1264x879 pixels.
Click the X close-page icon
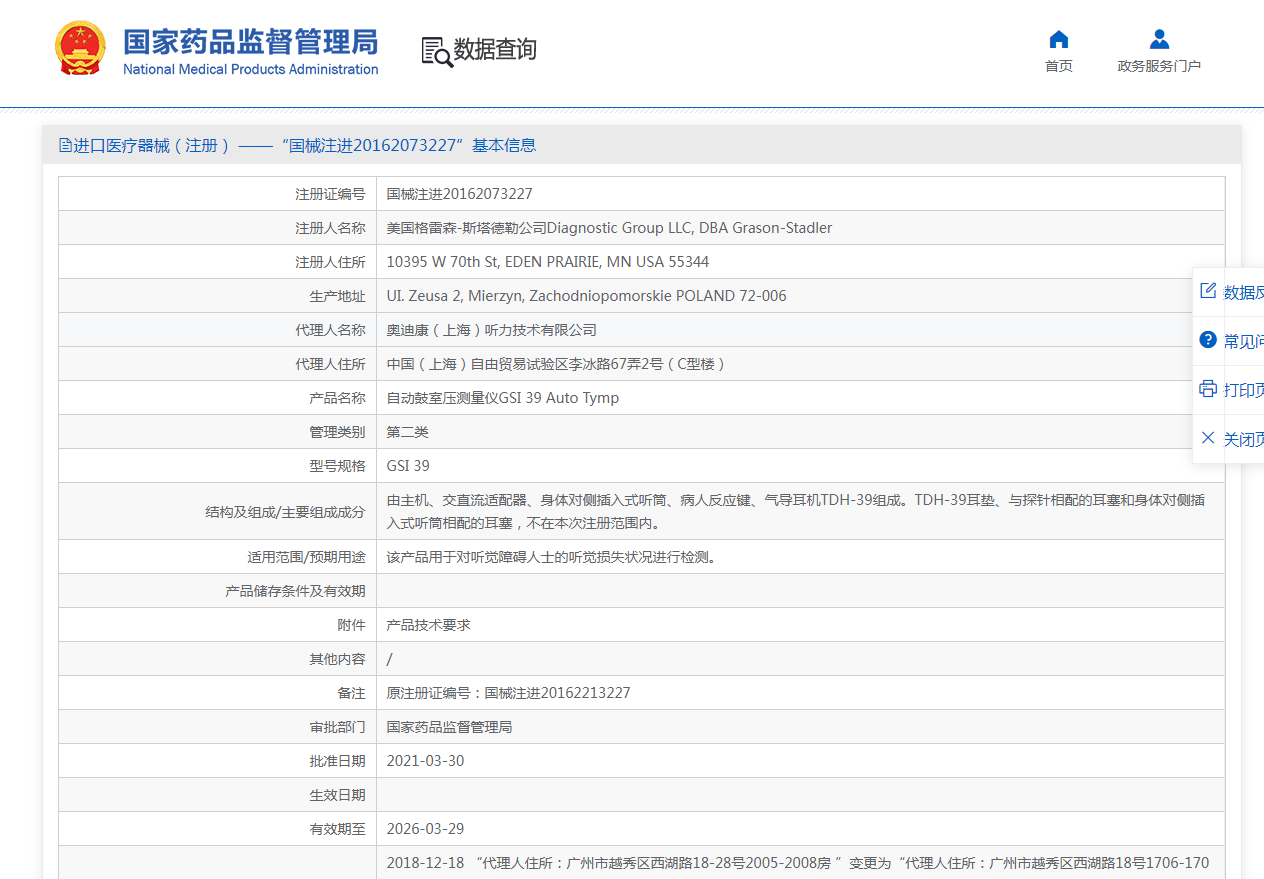(1208, 438)
